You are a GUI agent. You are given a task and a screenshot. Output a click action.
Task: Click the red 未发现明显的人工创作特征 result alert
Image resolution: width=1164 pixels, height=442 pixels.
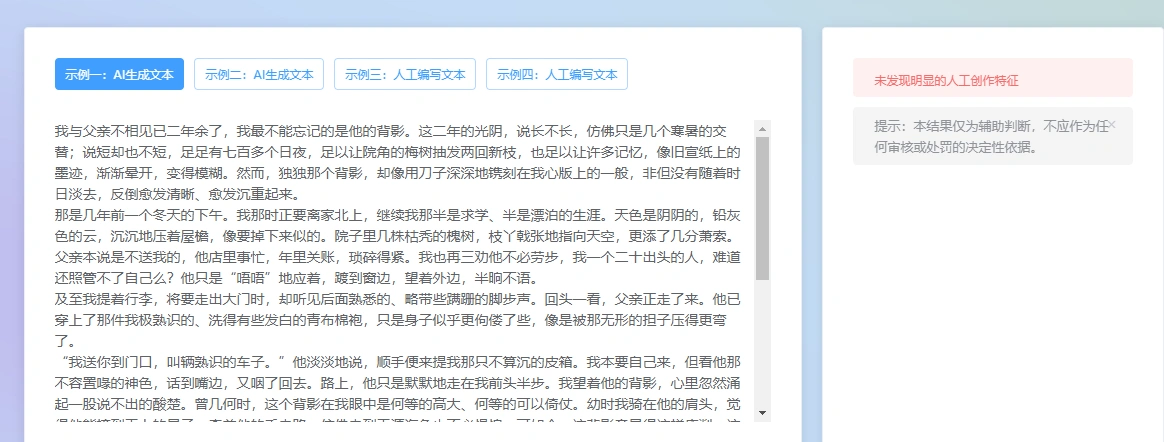992,79
